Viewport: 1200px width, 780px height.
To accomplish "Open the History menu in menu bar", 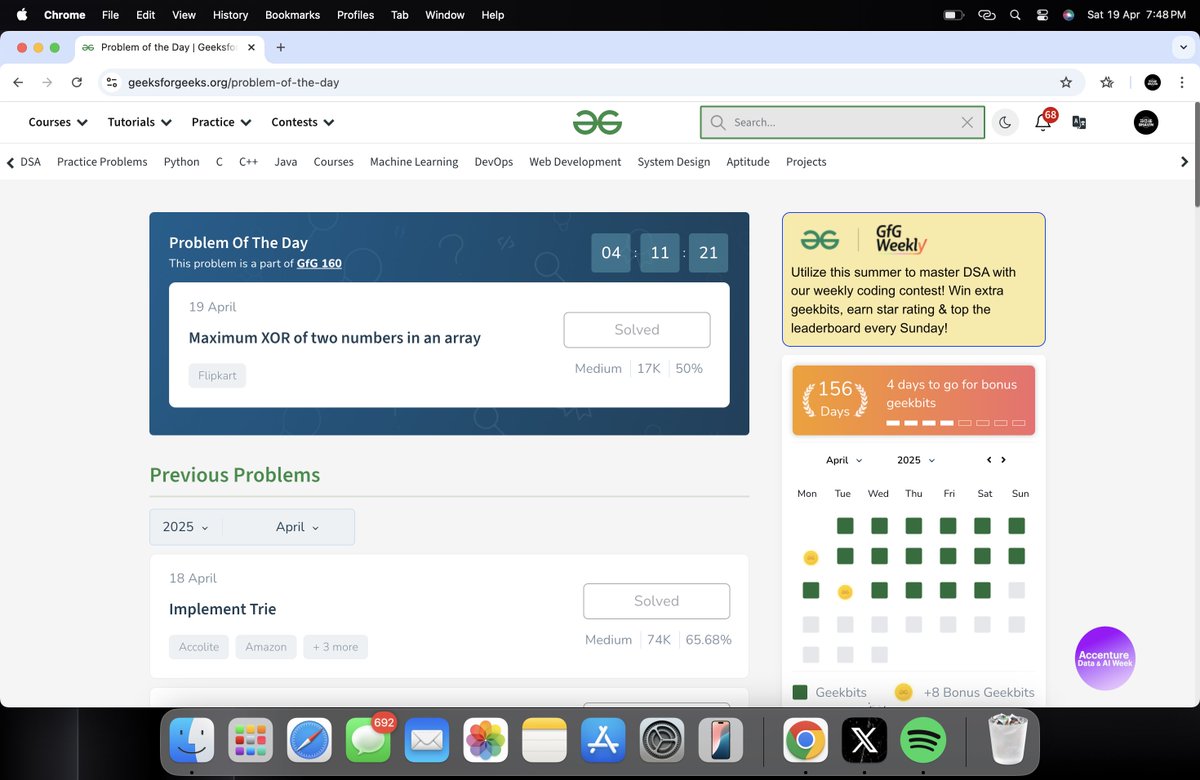I will [x=230, y=15].
